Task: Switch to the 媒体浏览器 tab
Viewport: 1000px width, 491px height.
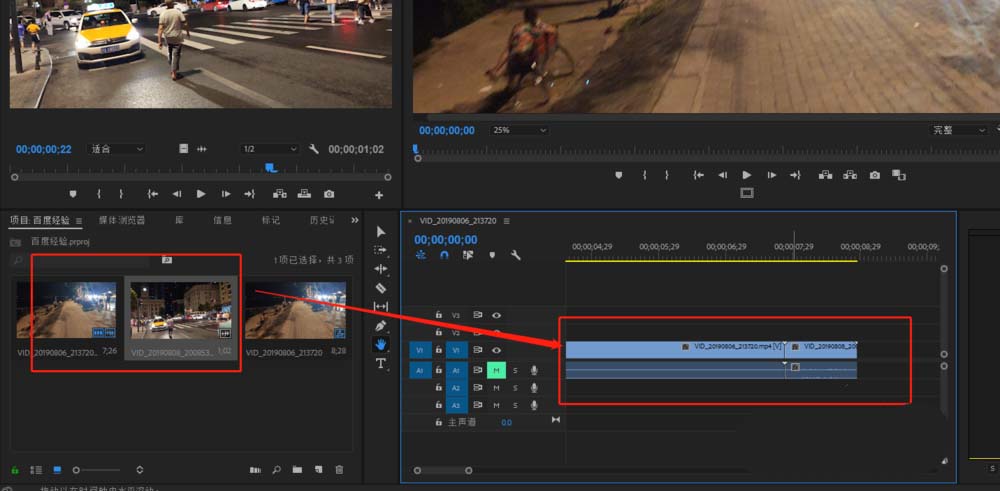Action: (122, 220)
